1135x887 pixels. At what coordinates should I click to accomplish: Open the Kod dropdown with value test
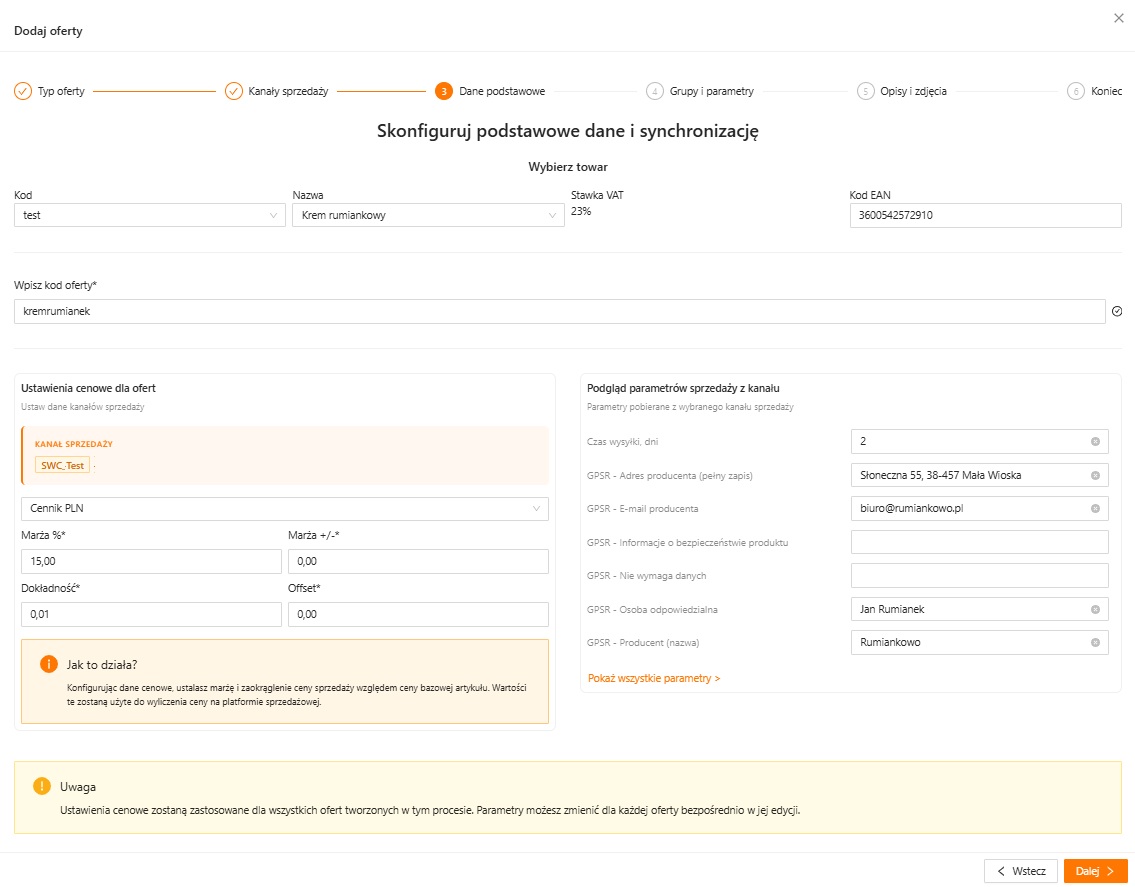(x=150, y=215)
